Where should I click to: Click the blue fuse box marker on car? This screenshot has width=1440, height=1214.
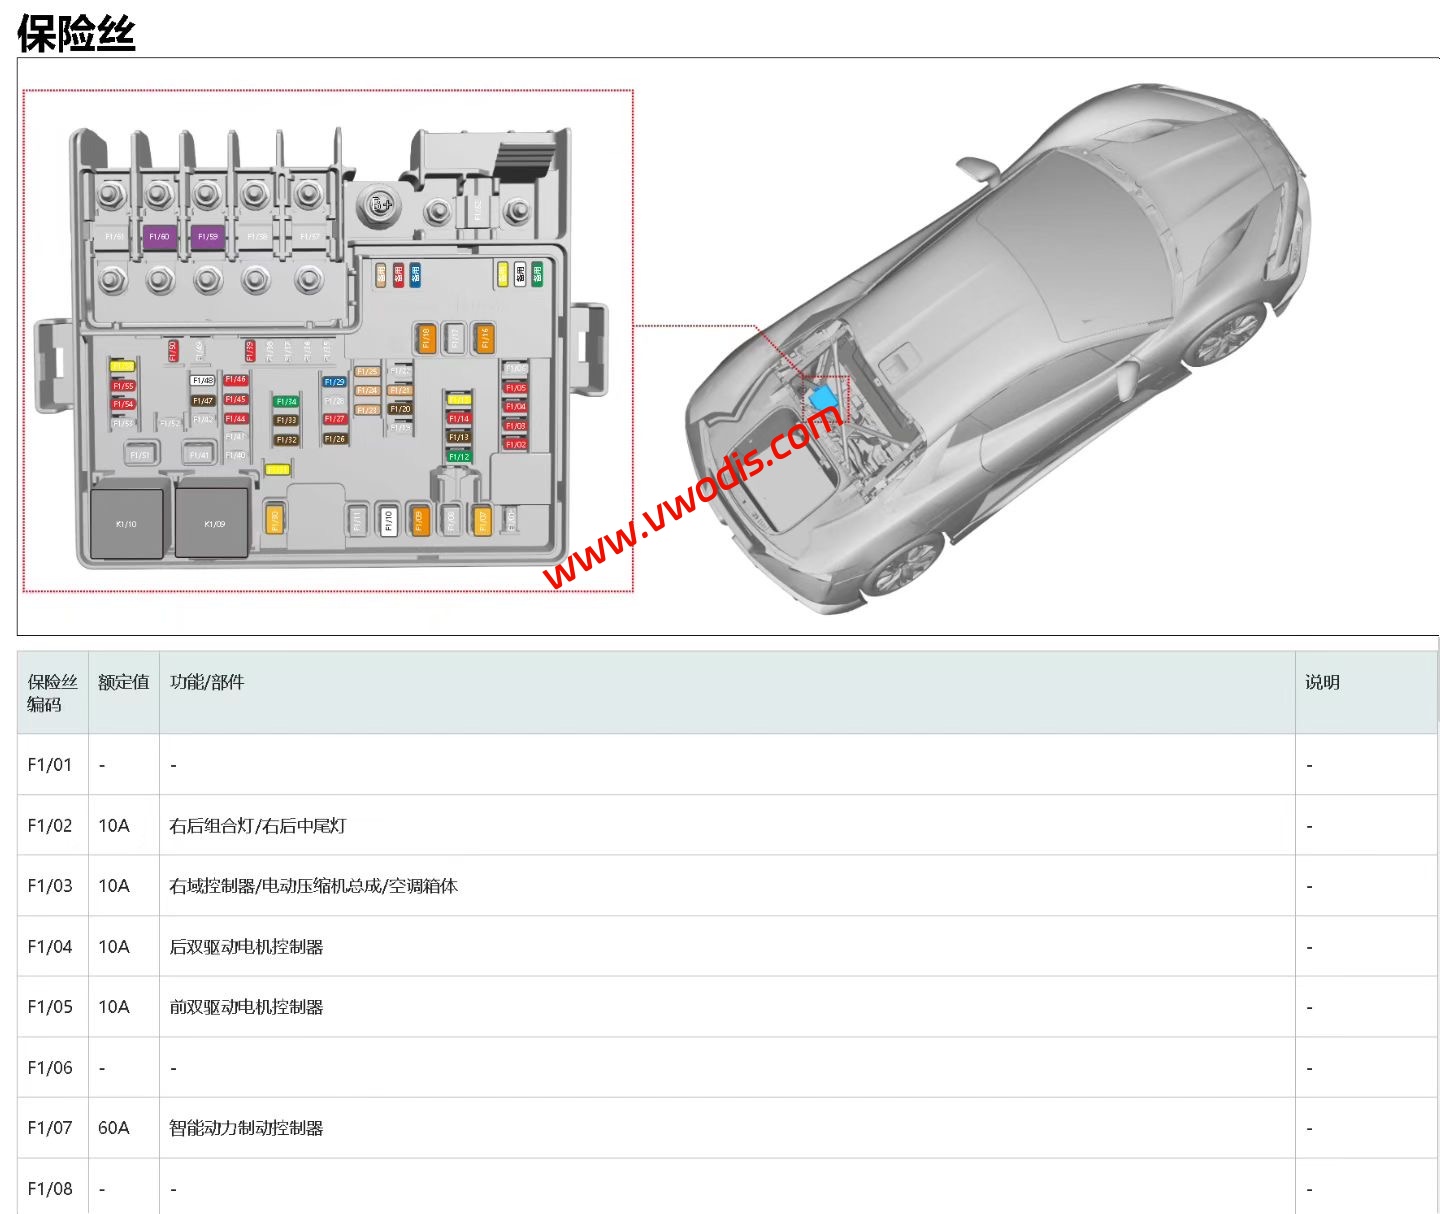point(825,398)
